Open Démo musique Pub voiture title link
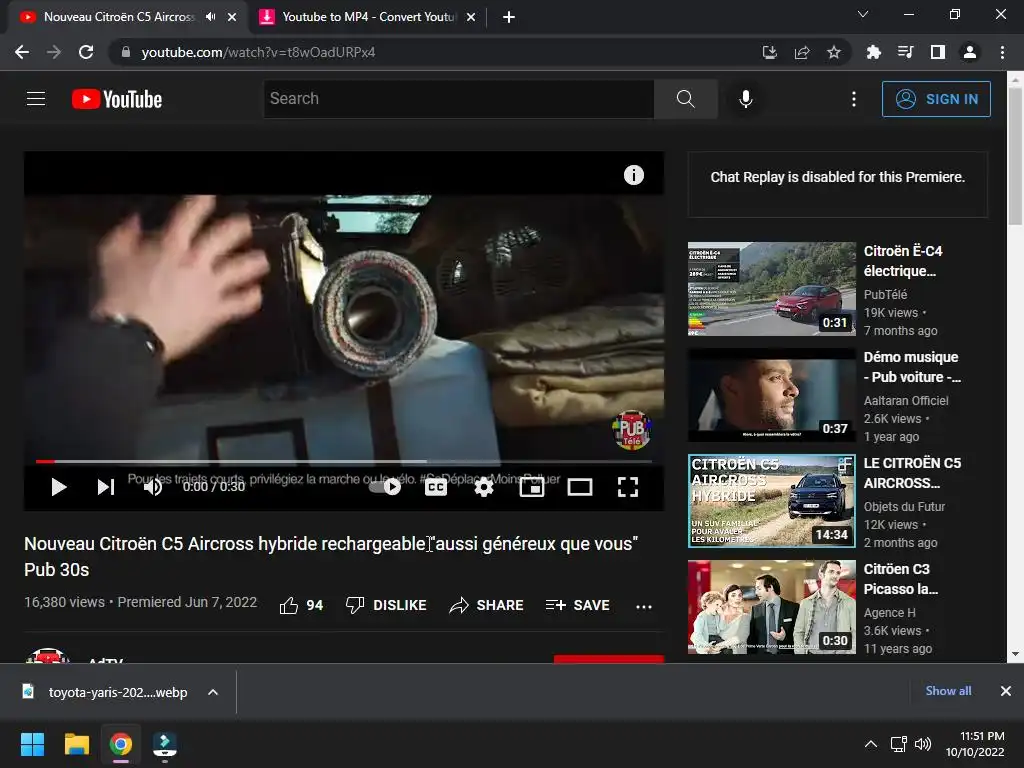This screenshot has height=768, width=1024. (912, 367)
